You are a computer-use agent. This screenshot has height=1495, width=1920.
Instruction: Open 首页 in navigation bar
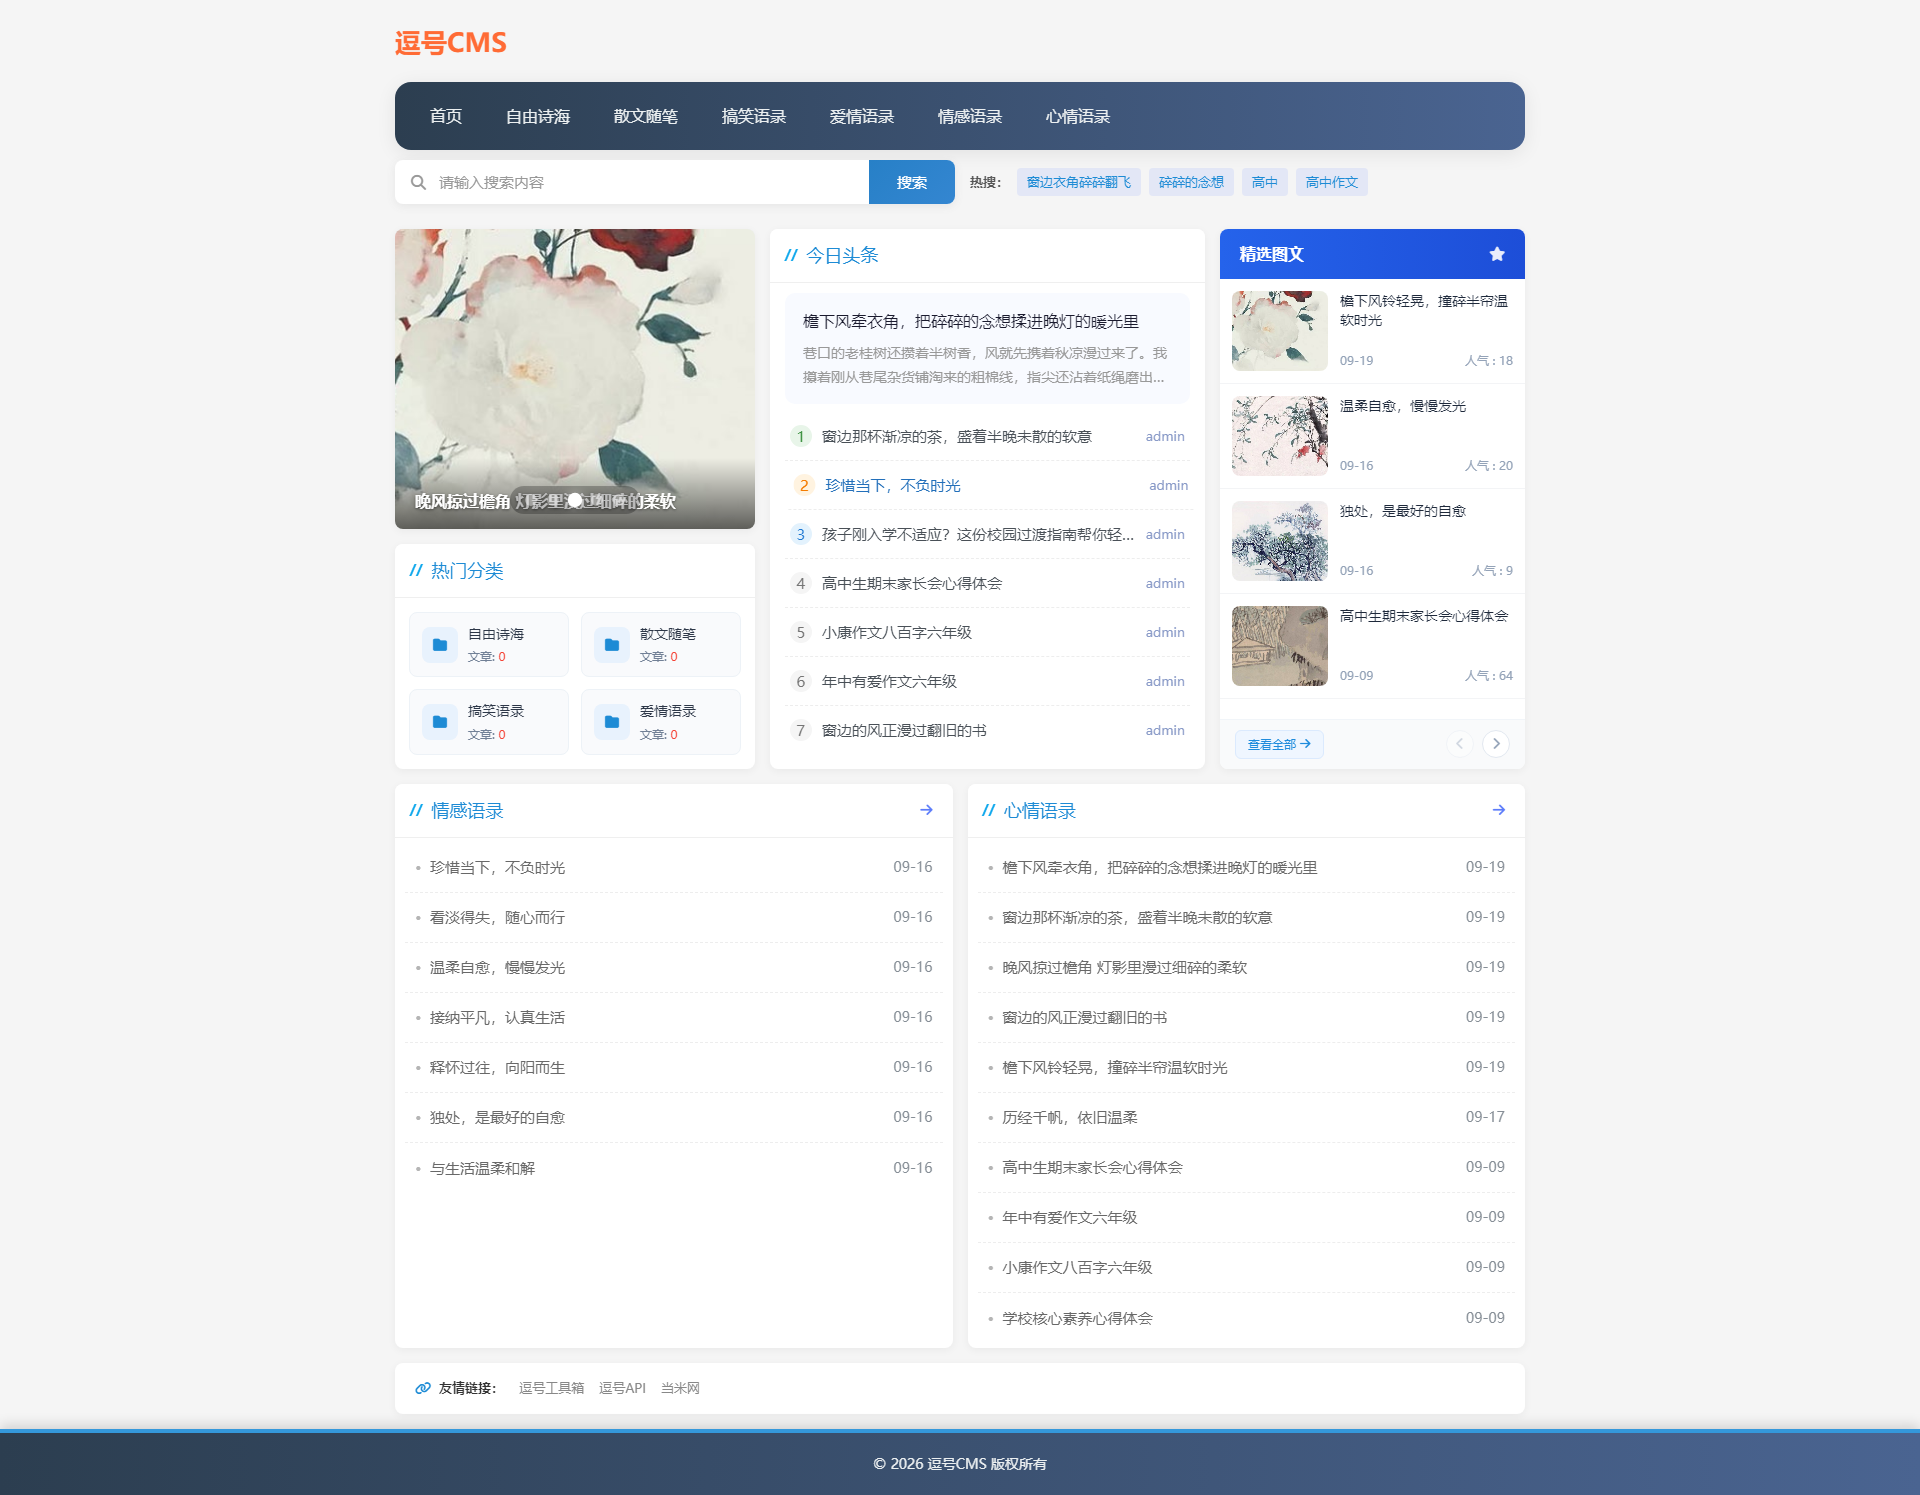click(446, 116)
